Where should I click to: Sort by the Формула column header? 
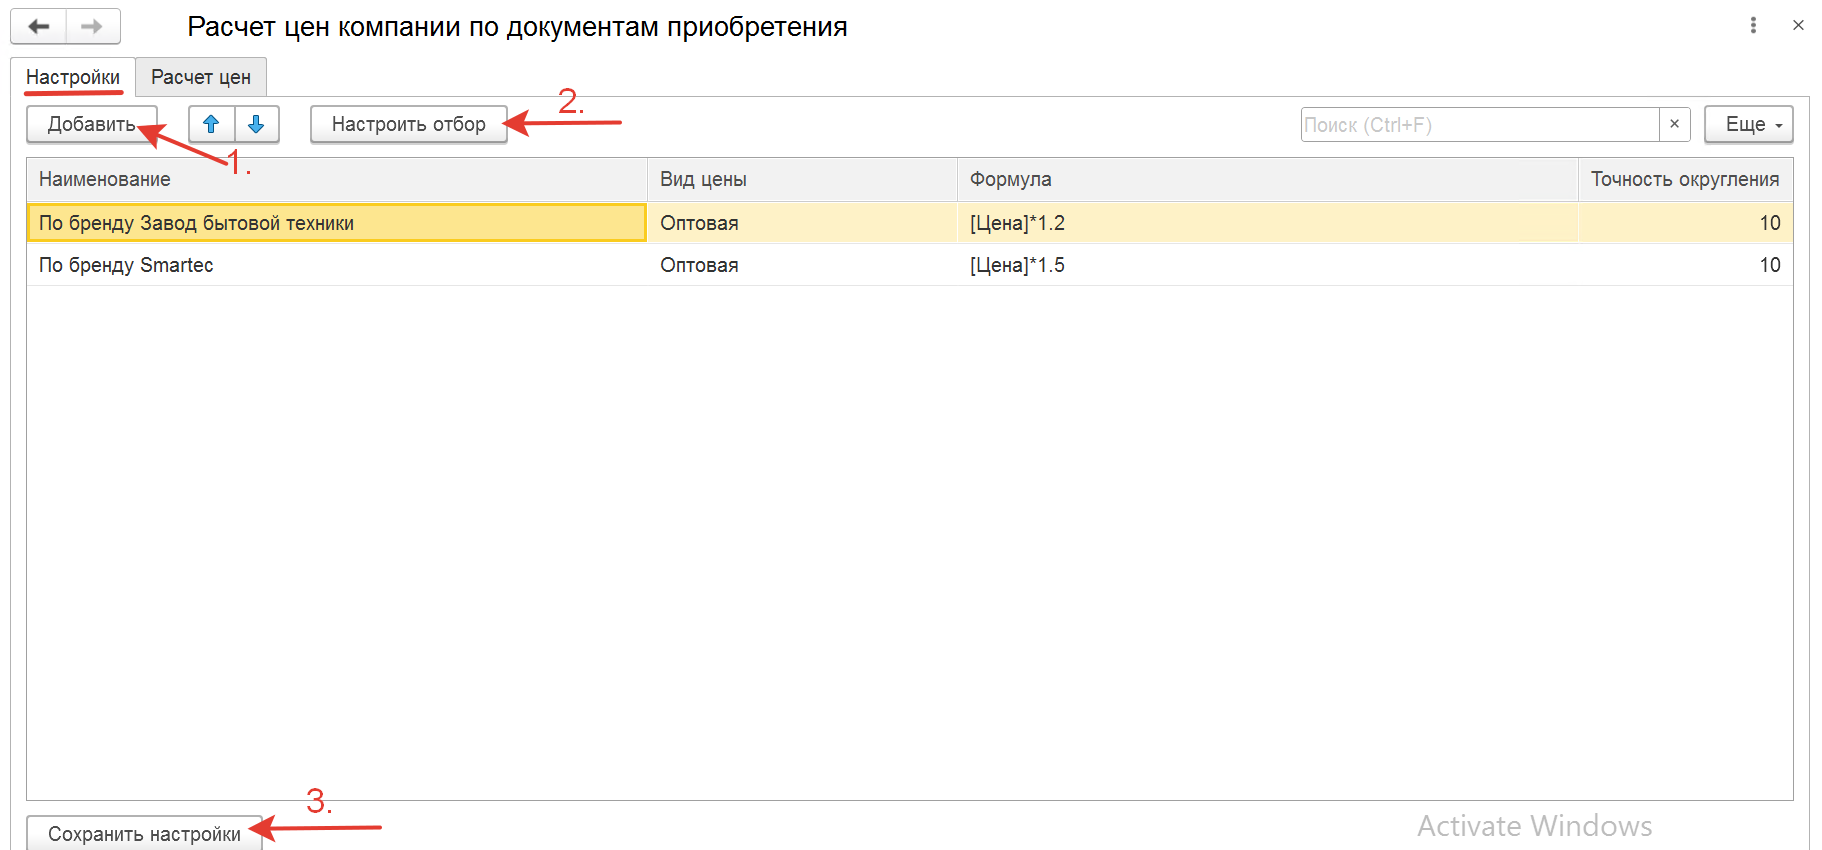coord(1267,179)
